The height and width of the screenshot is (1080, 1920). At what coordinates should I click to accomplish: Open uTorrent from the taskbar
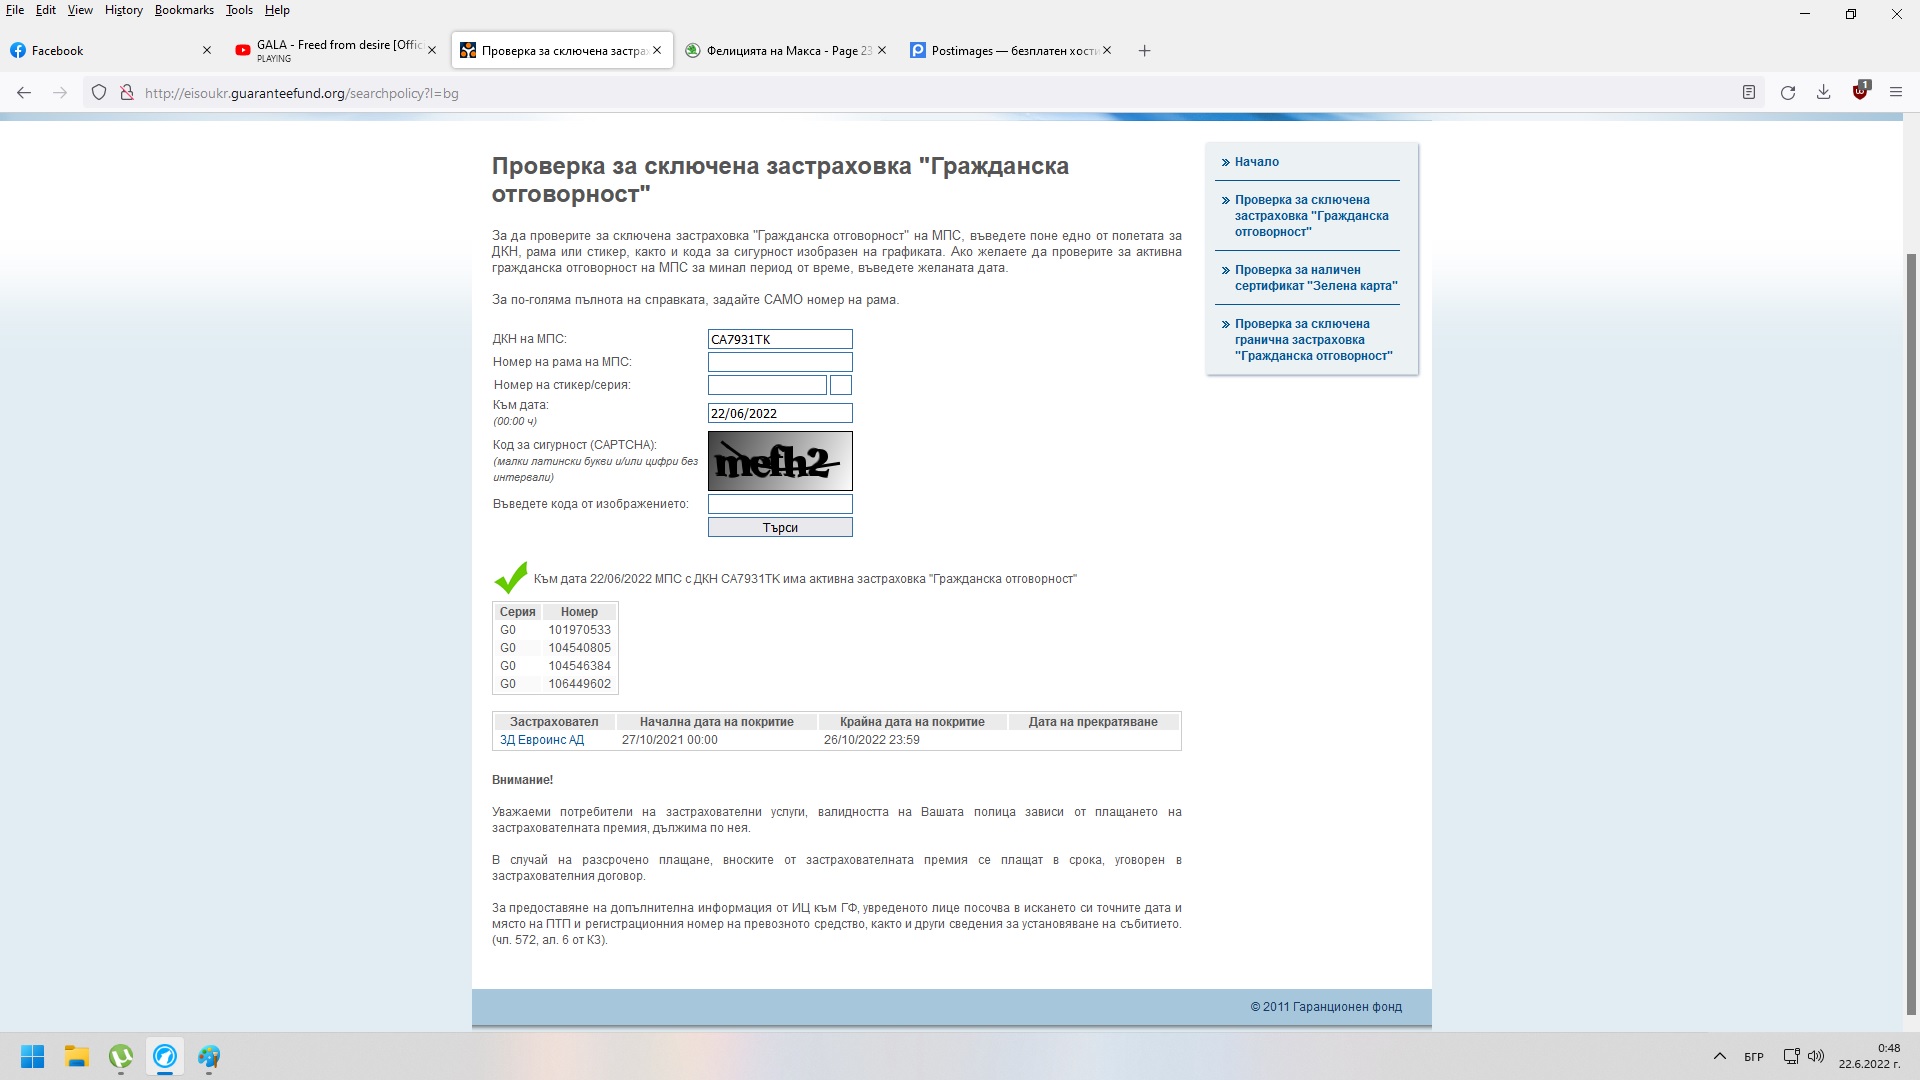pos(121,1056)
